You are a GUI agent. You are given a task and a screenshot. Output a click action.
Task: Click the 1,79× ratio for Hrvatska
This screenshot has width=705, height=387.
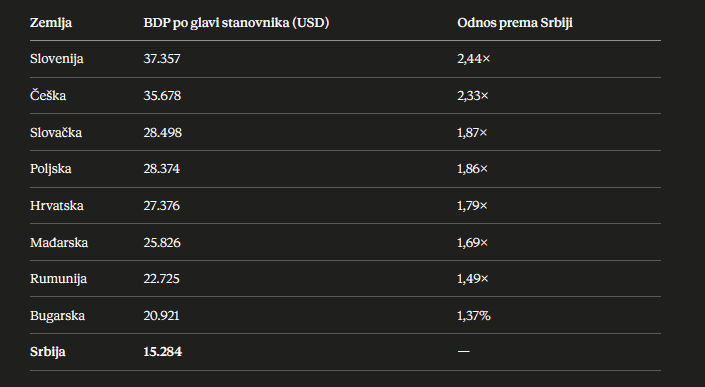pyautogui.click(x=472, y=206)
